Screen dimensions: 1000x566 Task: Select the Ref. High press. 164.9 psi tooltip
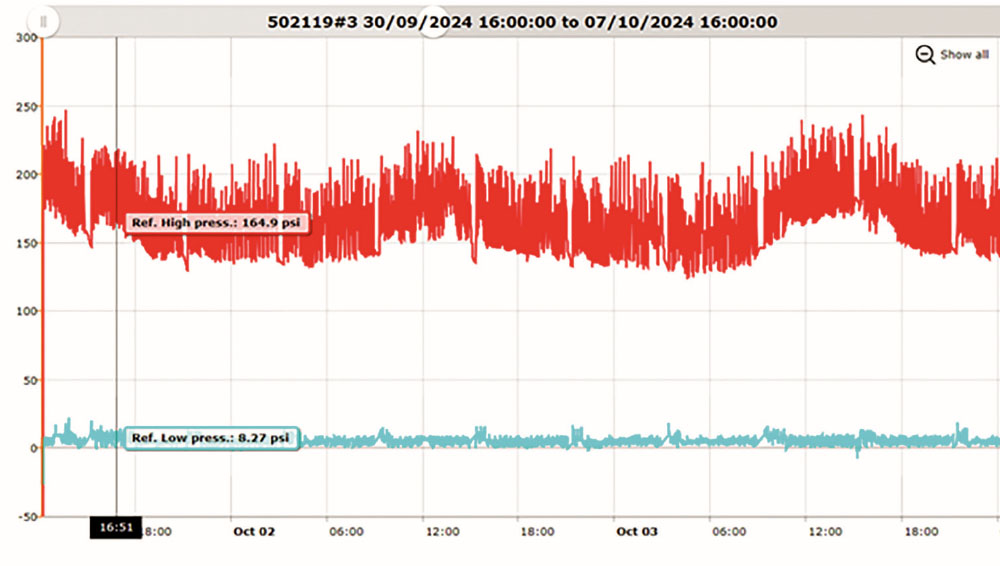217,224
